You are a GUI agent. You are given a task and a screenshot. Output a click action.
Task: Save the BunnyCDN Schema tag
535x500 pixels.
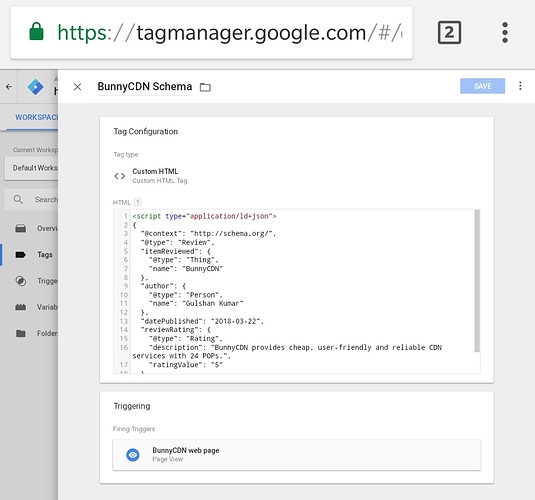click(x=482, y=86)
